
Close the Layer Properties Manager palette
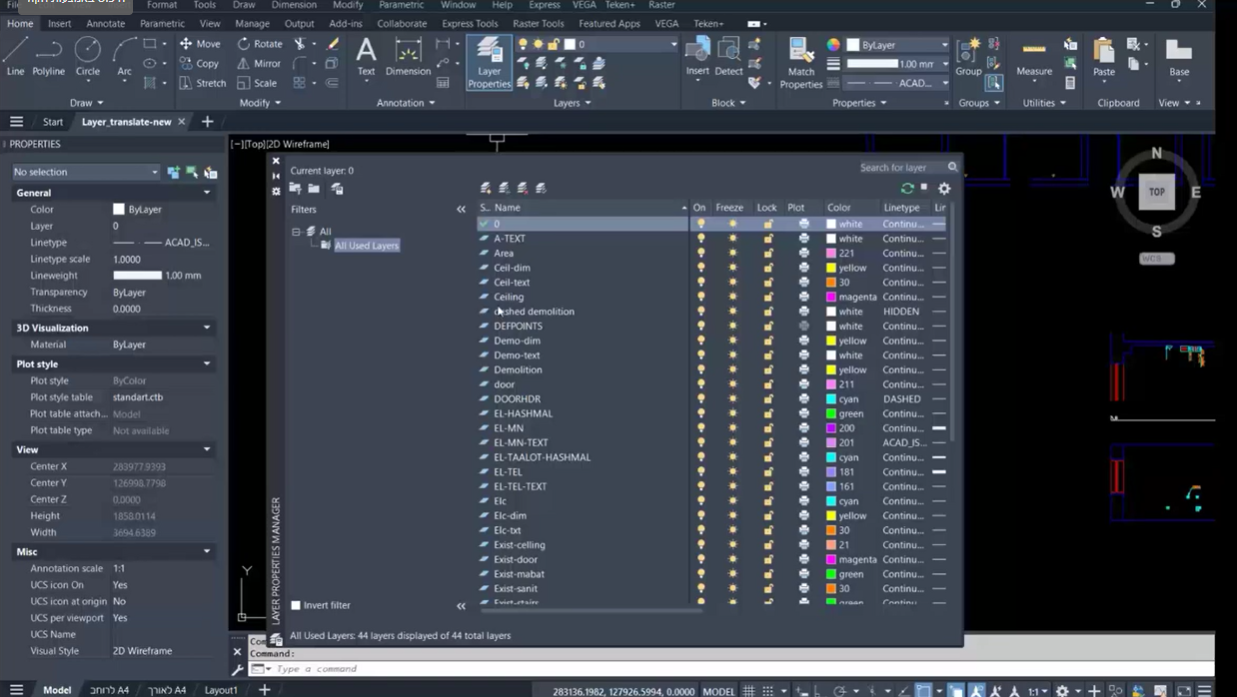pyautogui.click(x=276, y=160)
